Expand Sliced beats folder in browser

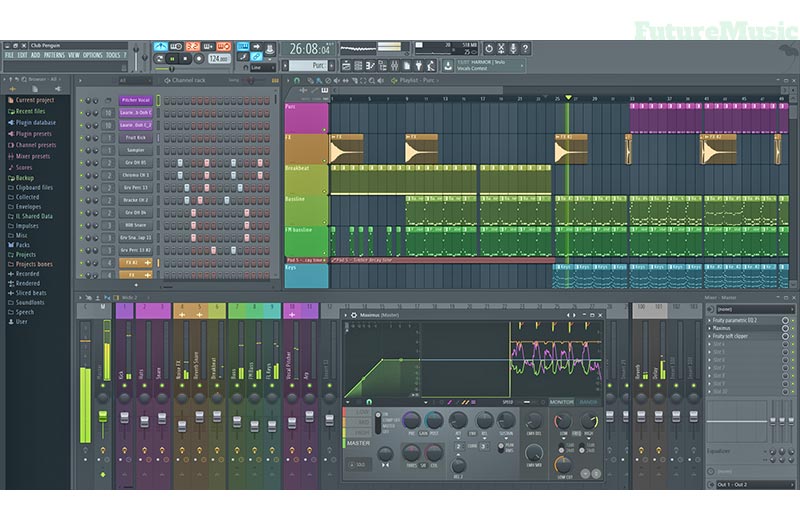pos(31,293)
